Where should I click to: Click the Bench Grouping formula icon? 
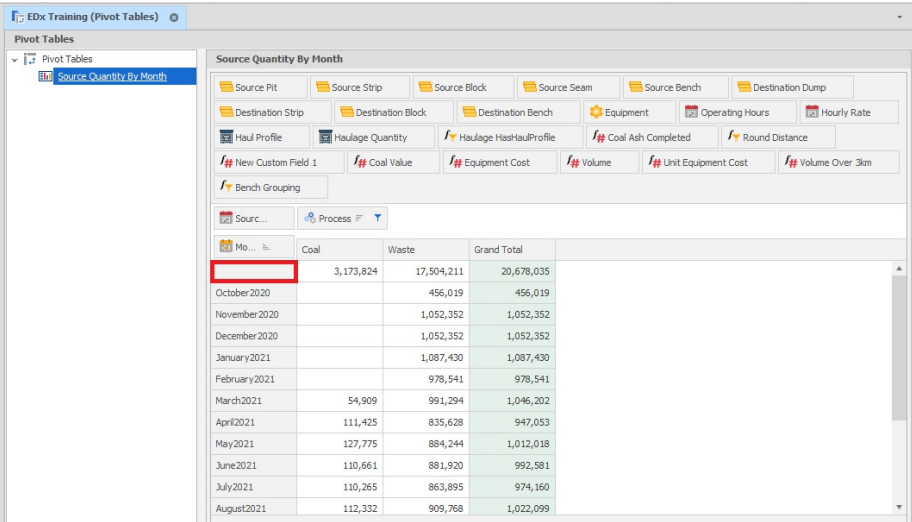(226, 187)
